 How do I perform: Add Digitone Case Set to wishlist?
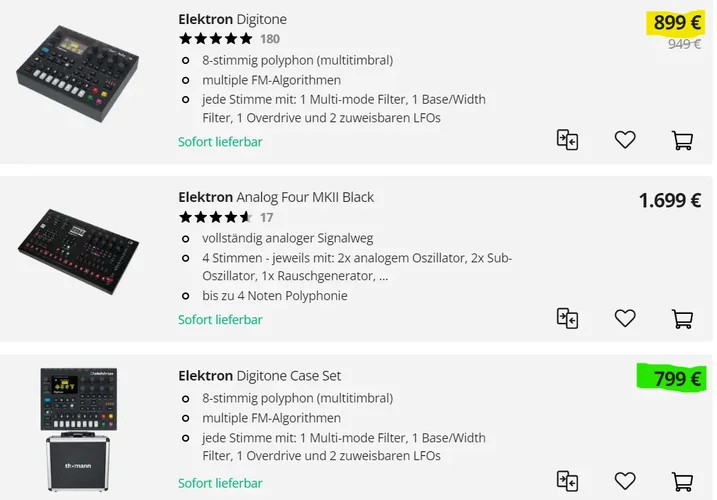(x=625, y=481)
